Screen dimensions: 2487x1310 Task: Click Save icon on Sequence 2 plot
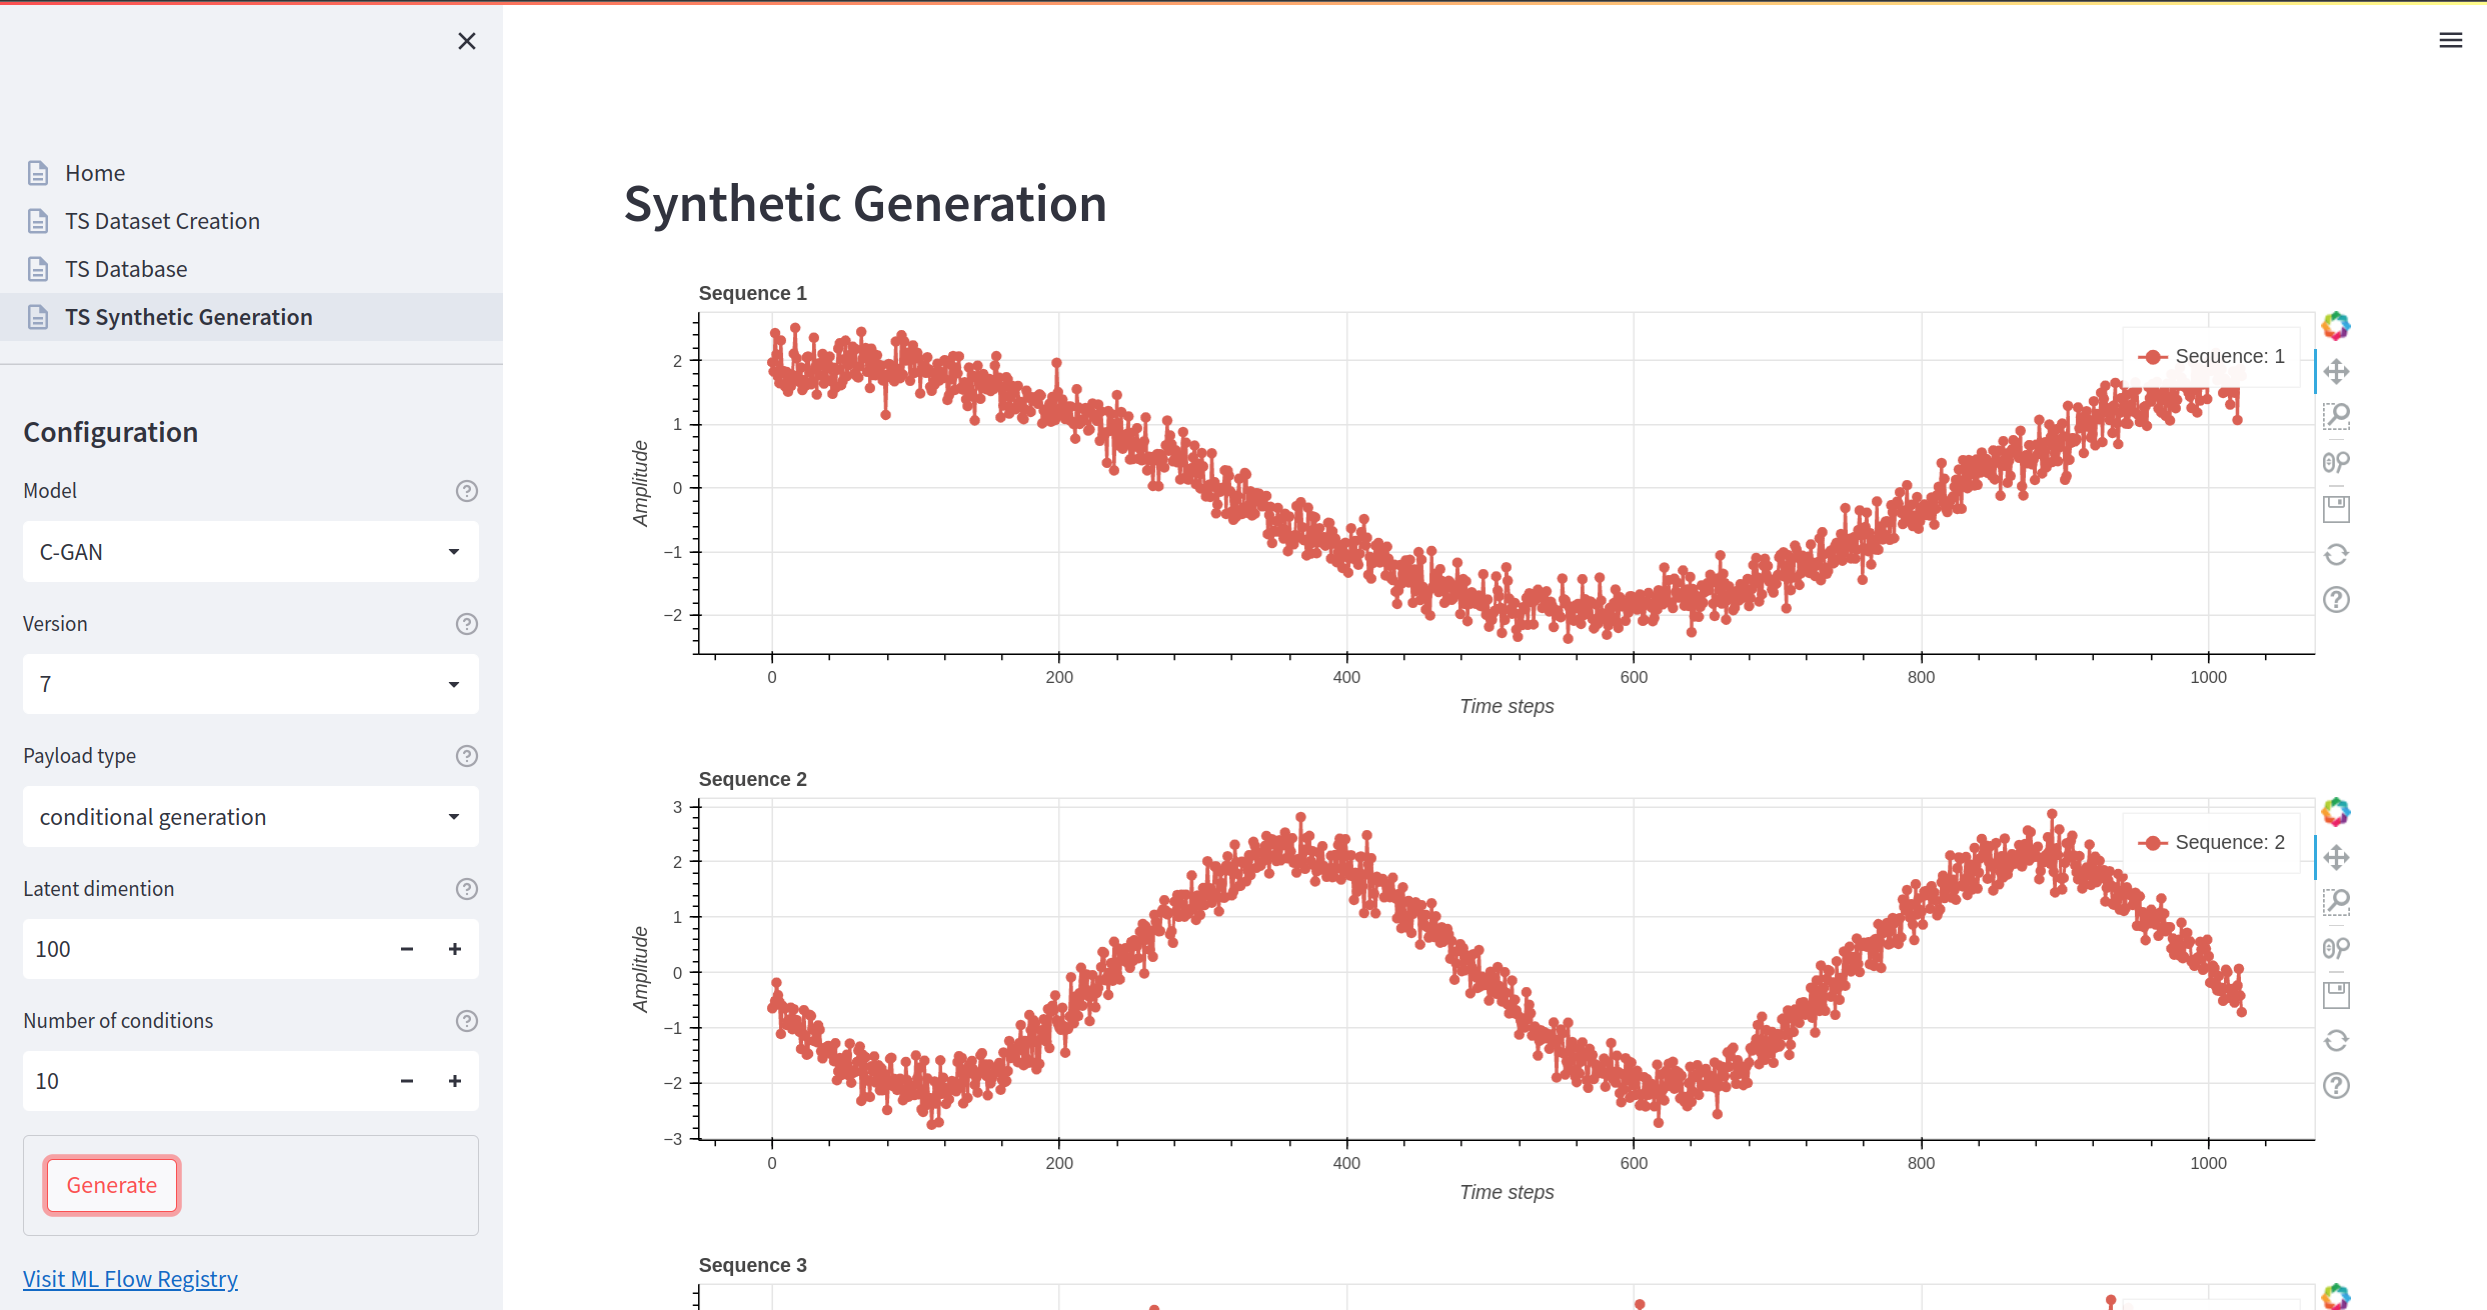point(2336,995)
